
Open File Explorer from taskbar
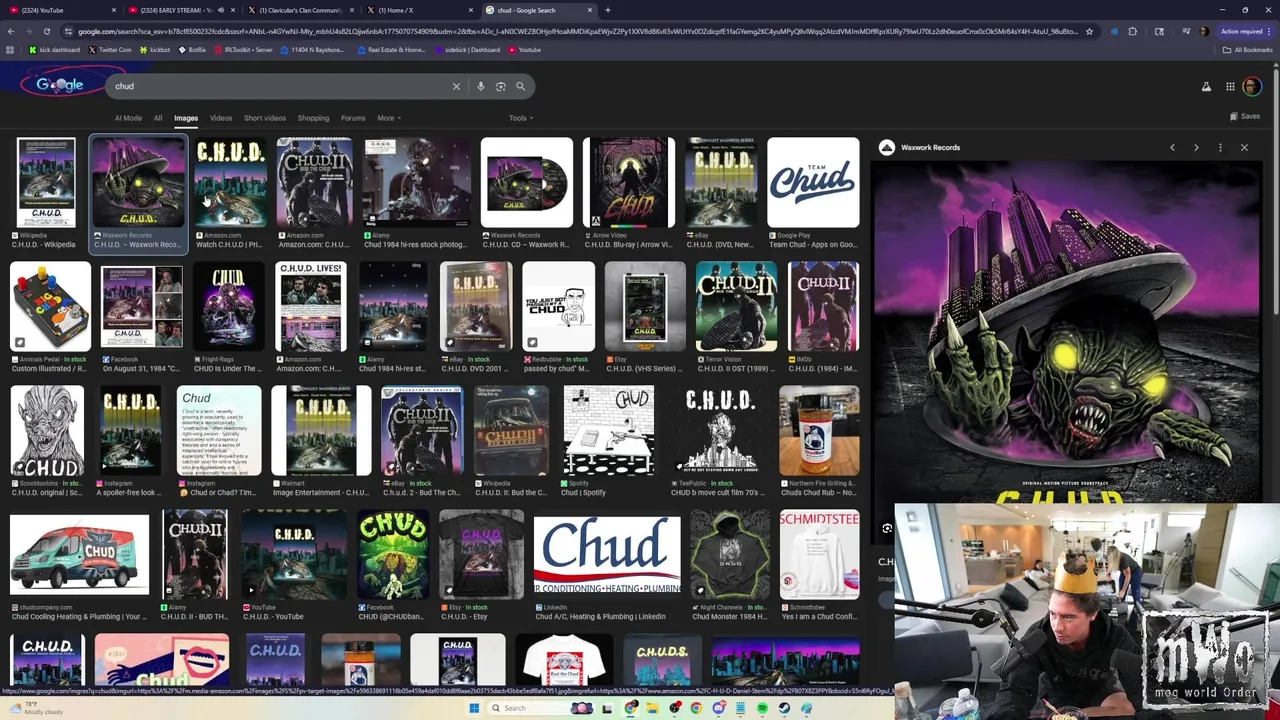(x=652, y=708)
